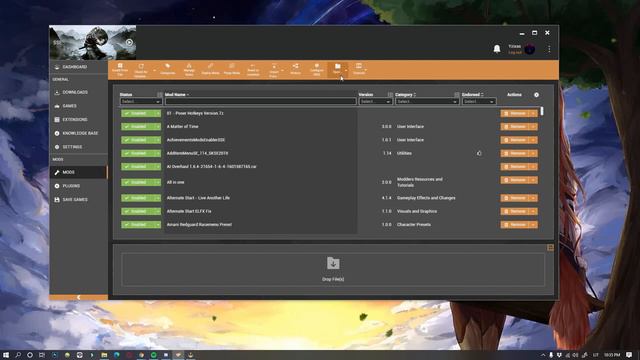The height and width of the screenshot is (360, 640).
Task: Toggle Enabled for Power Hotkeys mod
Action: 141,113
